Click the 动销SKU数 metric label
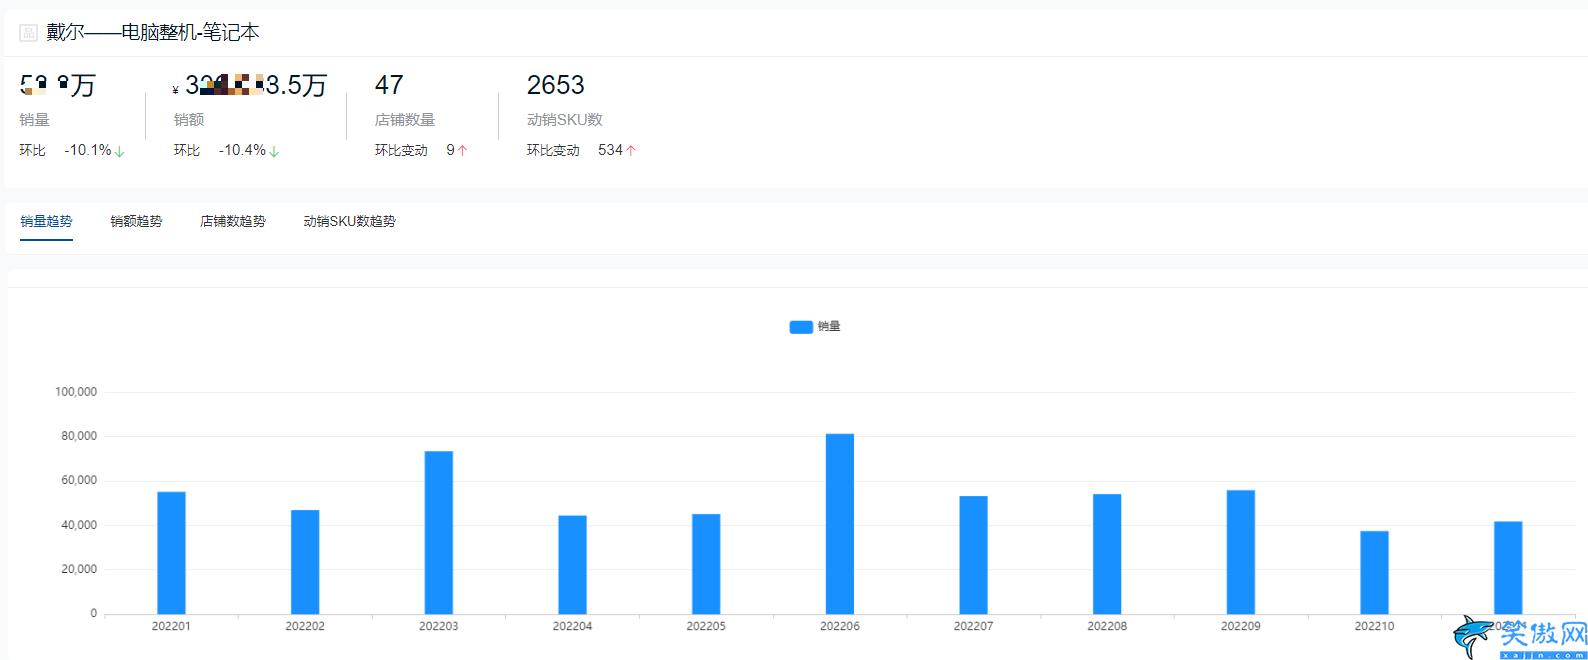 [x=565, y=120]
